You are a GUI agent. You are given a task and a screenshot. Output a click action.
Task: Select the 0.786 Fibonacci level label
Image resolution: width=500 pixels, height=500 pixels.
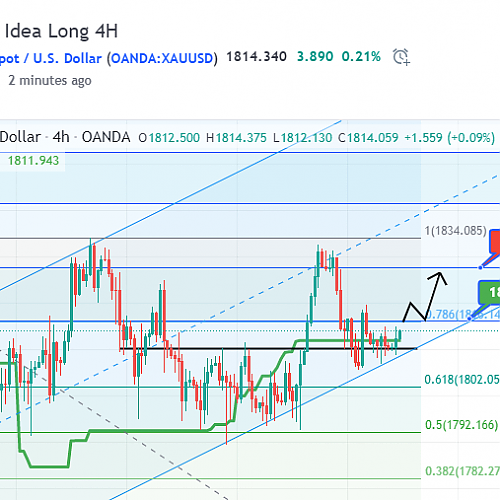coord(463,314)
